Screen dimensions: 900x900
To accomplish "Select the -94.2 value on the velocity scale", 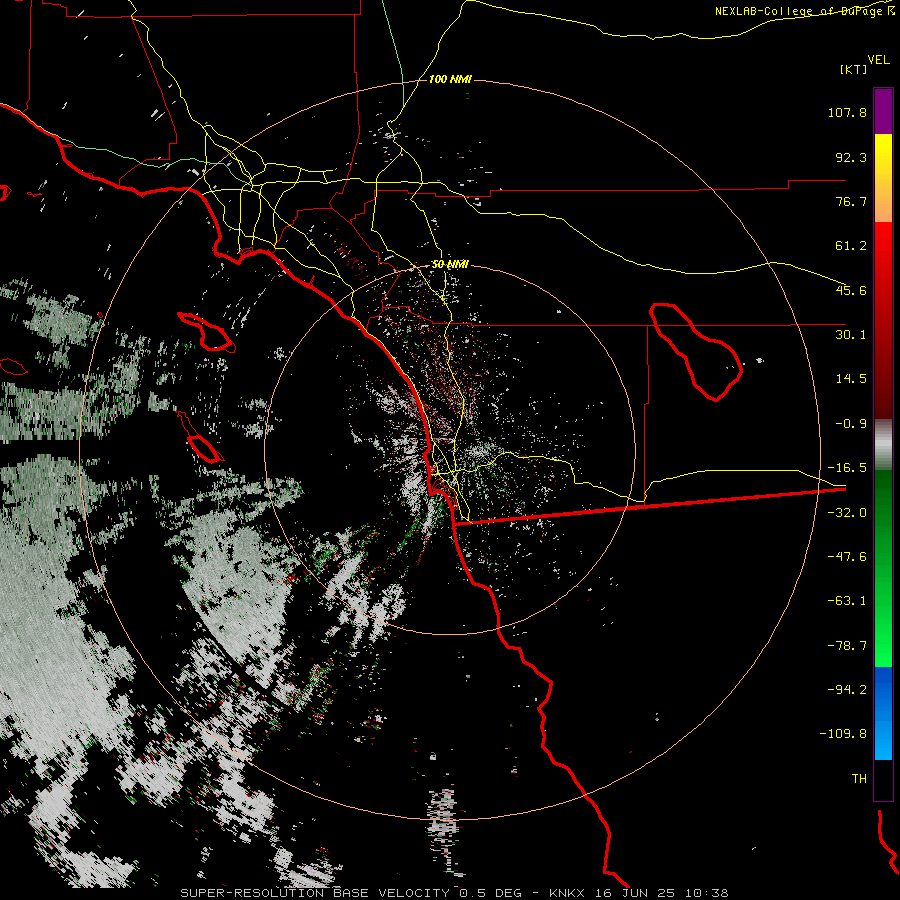I will click(x=847, y=689).
